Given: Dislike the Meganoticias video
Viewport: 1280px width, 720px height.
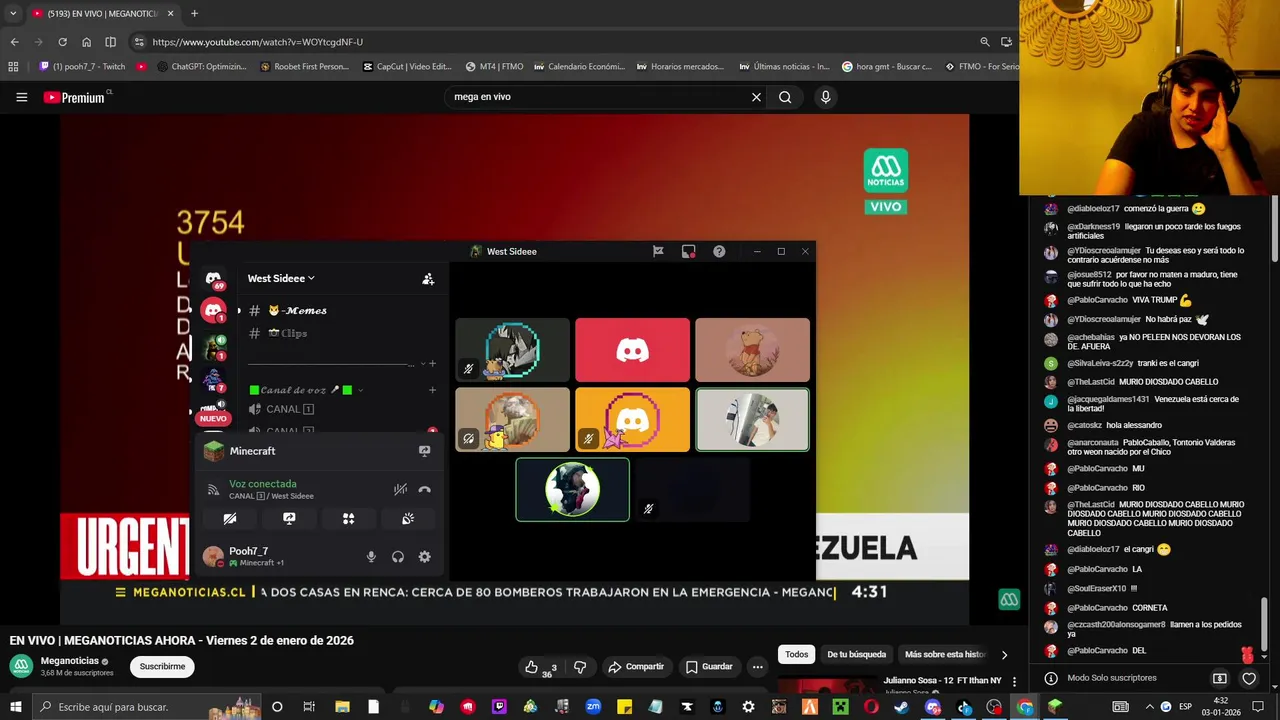Looking at the screenshot, I should click(579, 667).
